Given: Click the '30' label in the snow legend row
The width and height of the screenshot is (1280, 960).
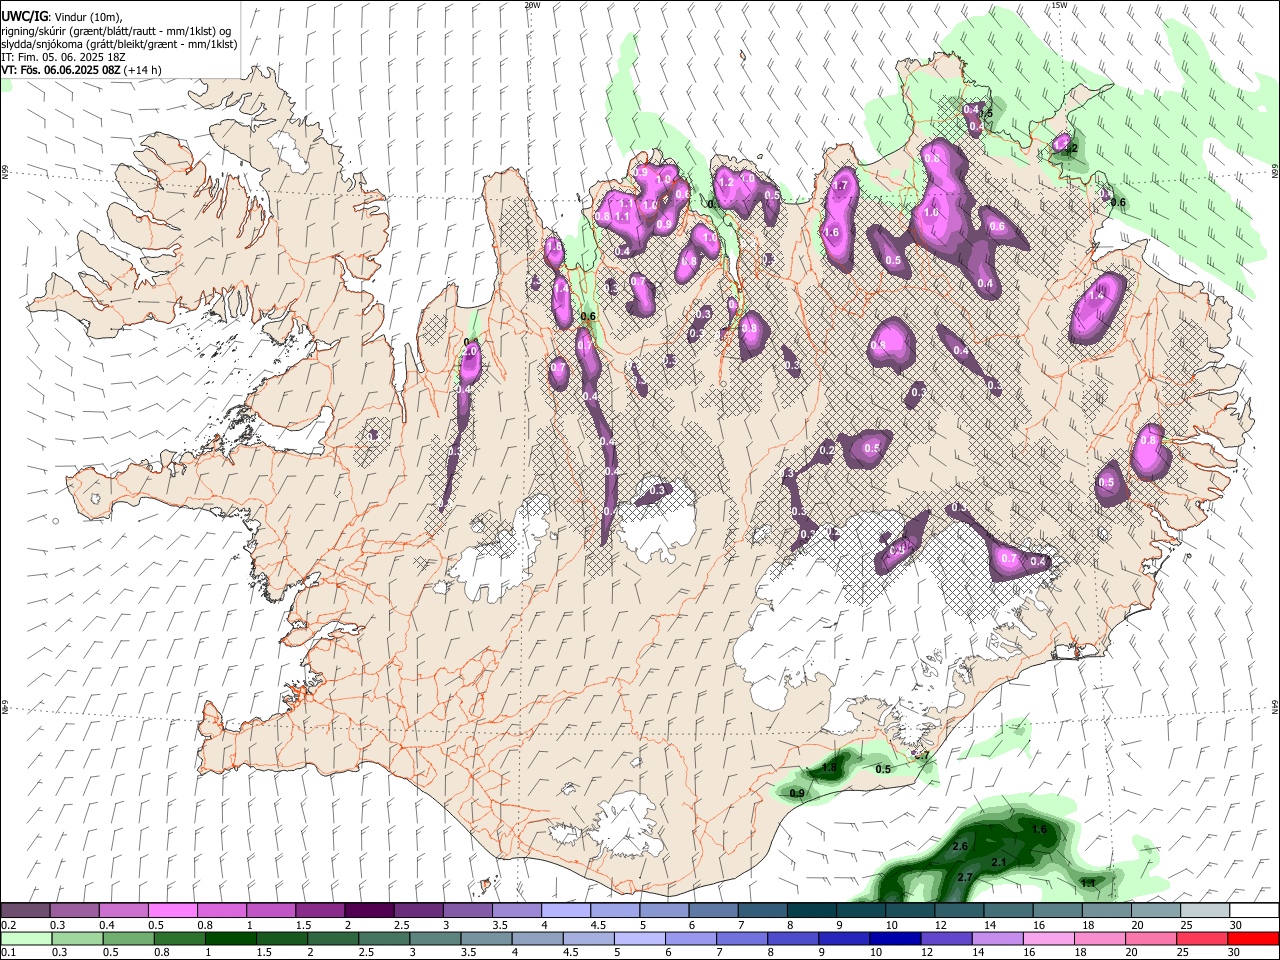Looking at the screenshot, I should pyautogui.click(x=1236, y=925).
